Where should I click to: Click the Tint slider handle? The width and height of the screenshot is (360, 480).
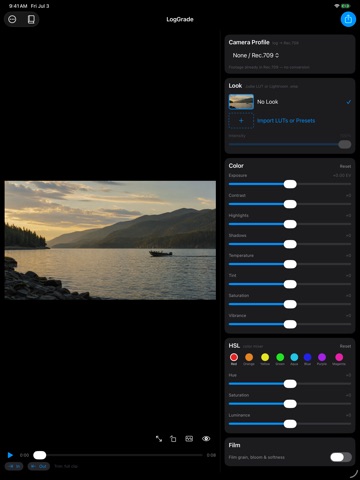coord(290,284)
